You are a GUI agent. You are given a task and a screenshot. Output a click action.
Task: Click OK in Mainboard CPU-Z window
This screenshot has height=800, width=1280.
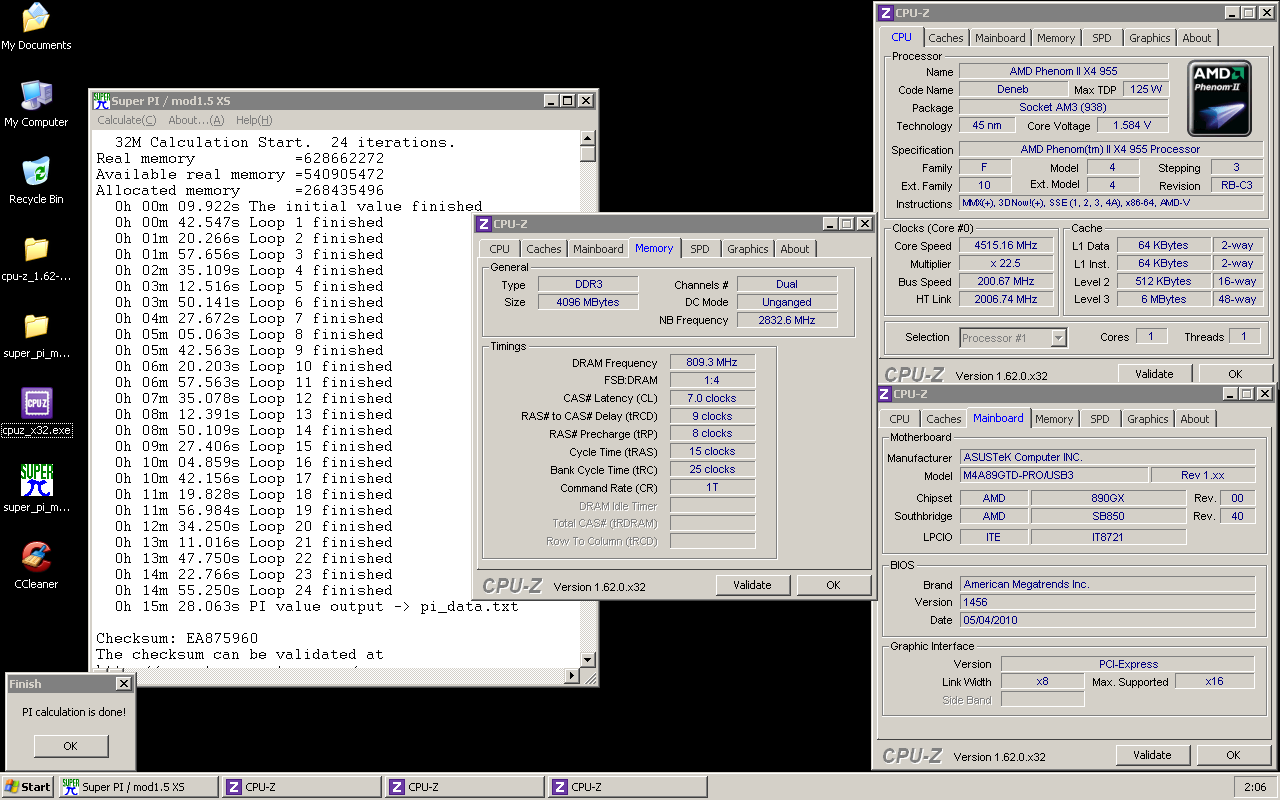click(x=1233, y=755)
